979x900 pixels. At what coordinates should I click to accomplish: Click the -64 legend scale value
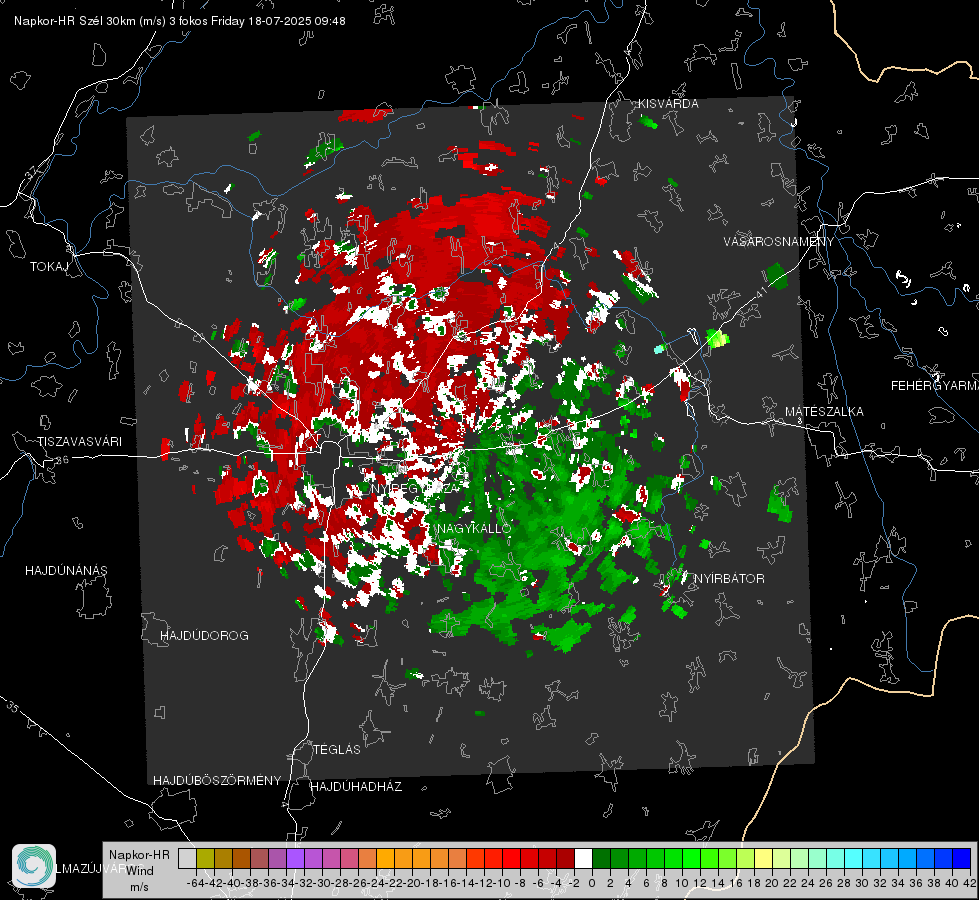click(x=195, y=883)
